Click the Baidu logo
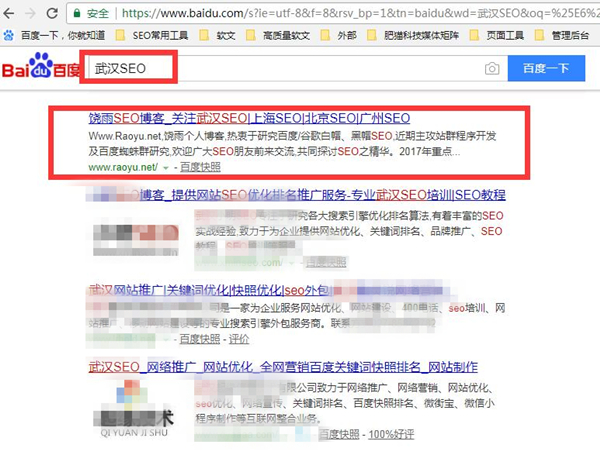 pyautogui.click(x=41, y=65)
